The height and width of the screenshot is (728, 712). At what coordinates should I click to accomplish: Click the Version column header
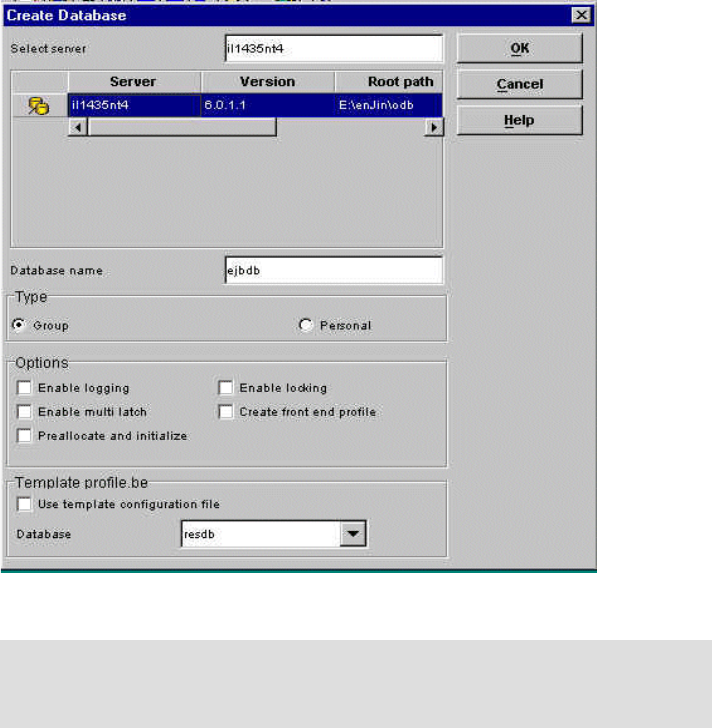pos(268,82)
